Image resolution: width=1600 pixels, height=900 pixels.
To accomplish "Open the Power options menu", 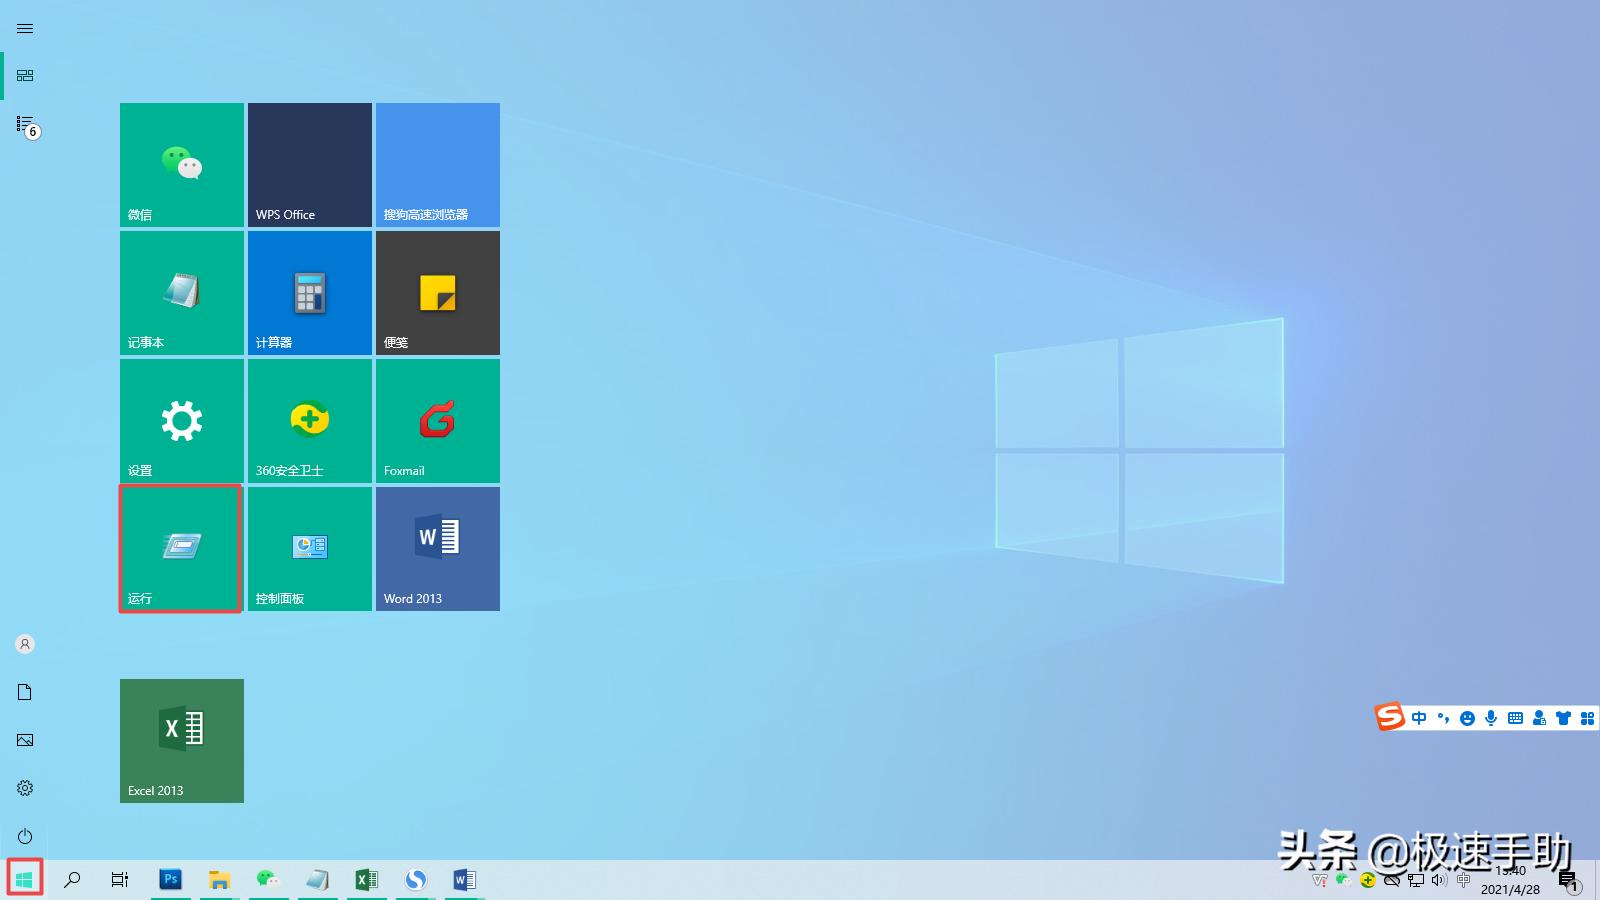I will (25, 836).
